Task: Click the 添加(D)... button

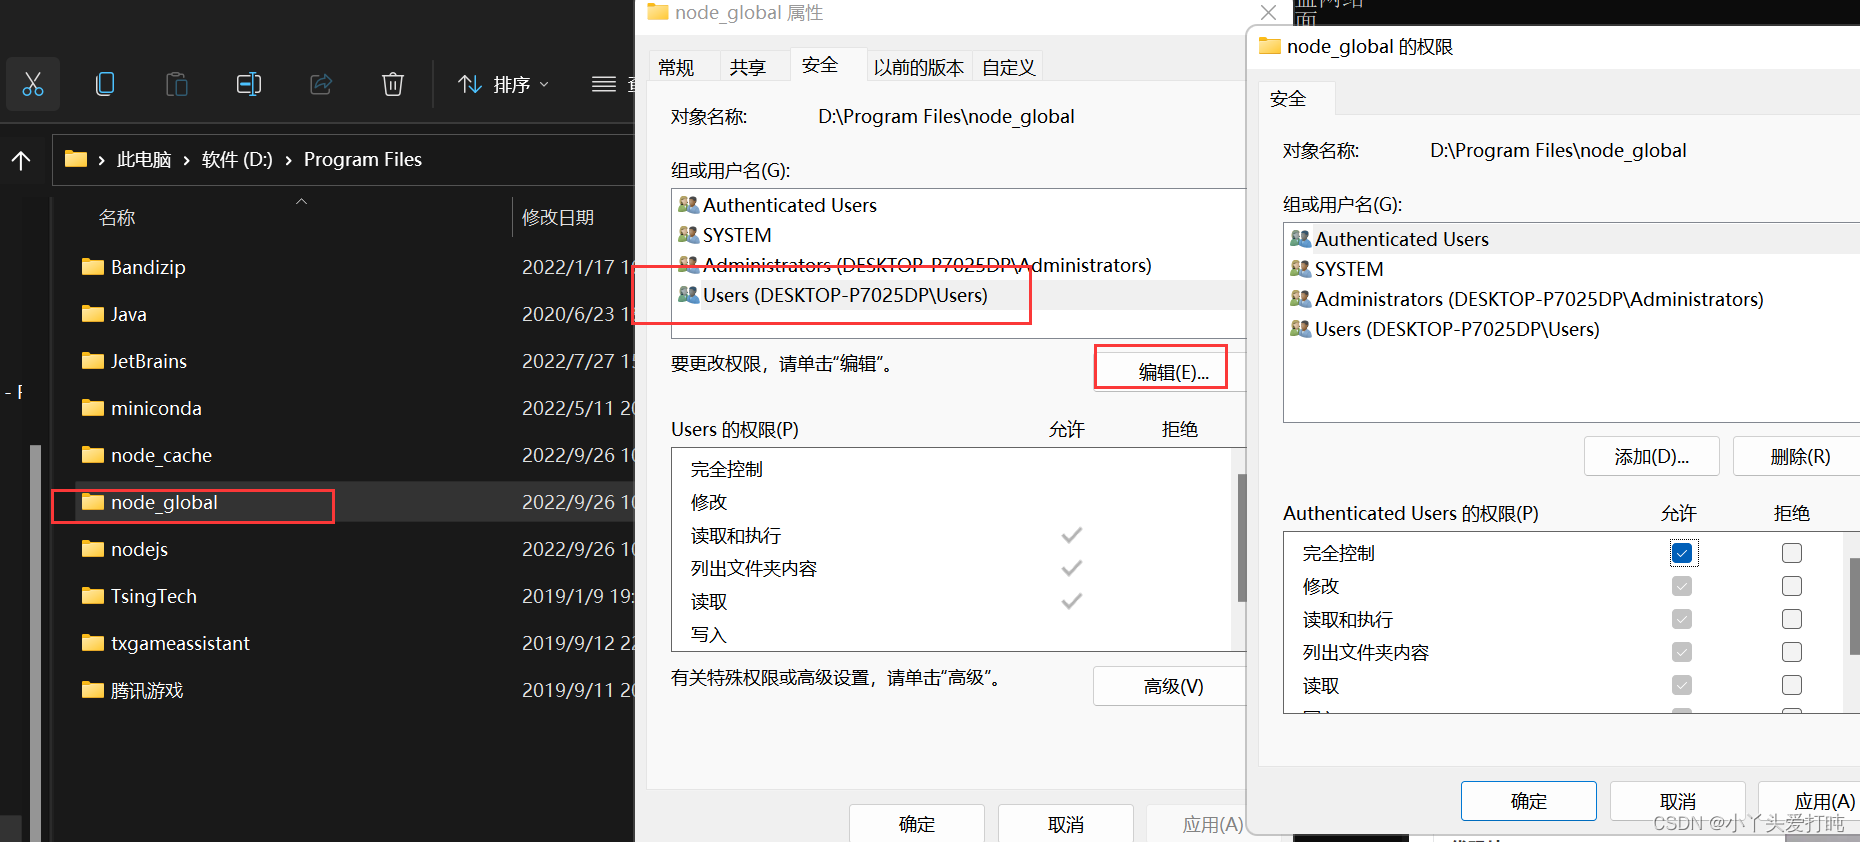Action: pos(1652,456)
